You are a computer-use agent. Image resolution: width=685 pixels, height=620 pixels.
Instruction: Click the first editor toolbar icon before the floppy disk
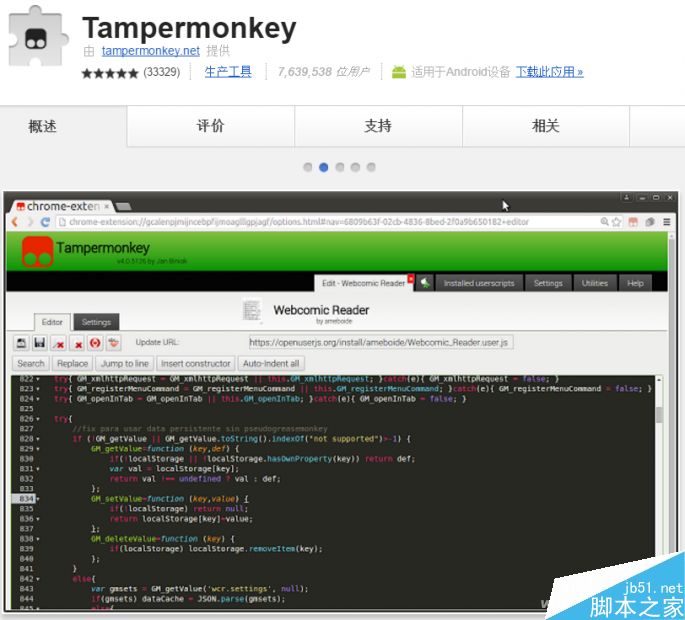pos(21,343)
